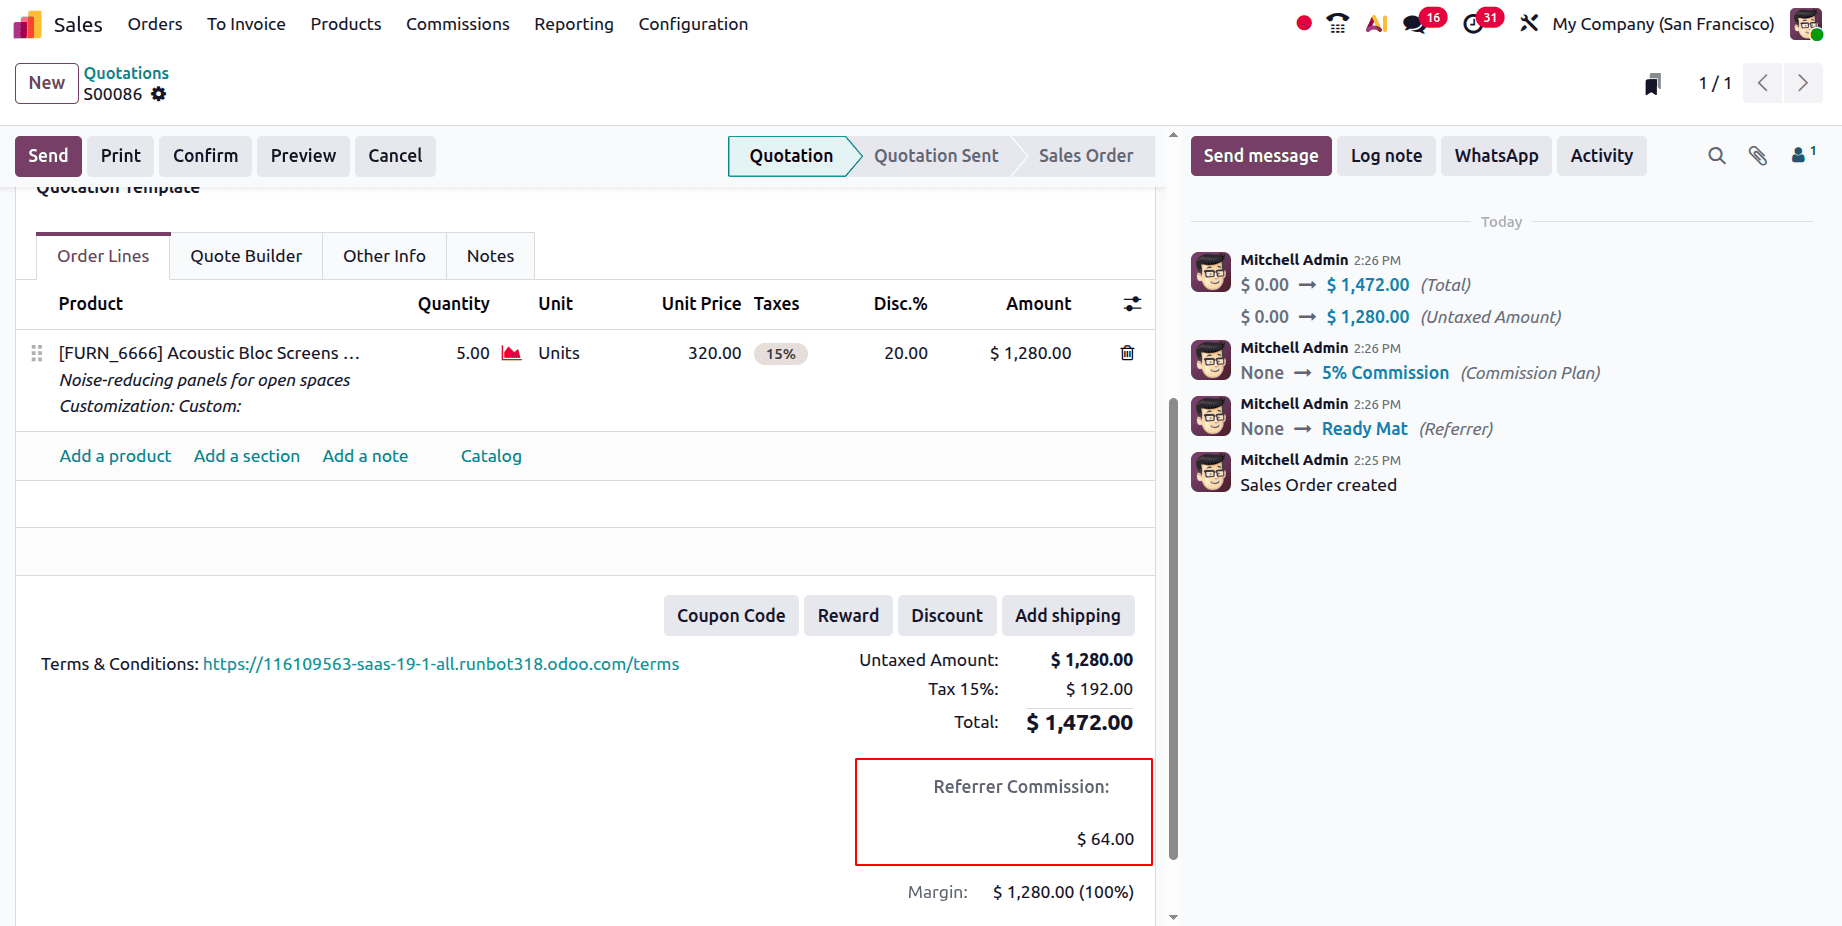Switch to the Notes tab

tap(490, 256)
